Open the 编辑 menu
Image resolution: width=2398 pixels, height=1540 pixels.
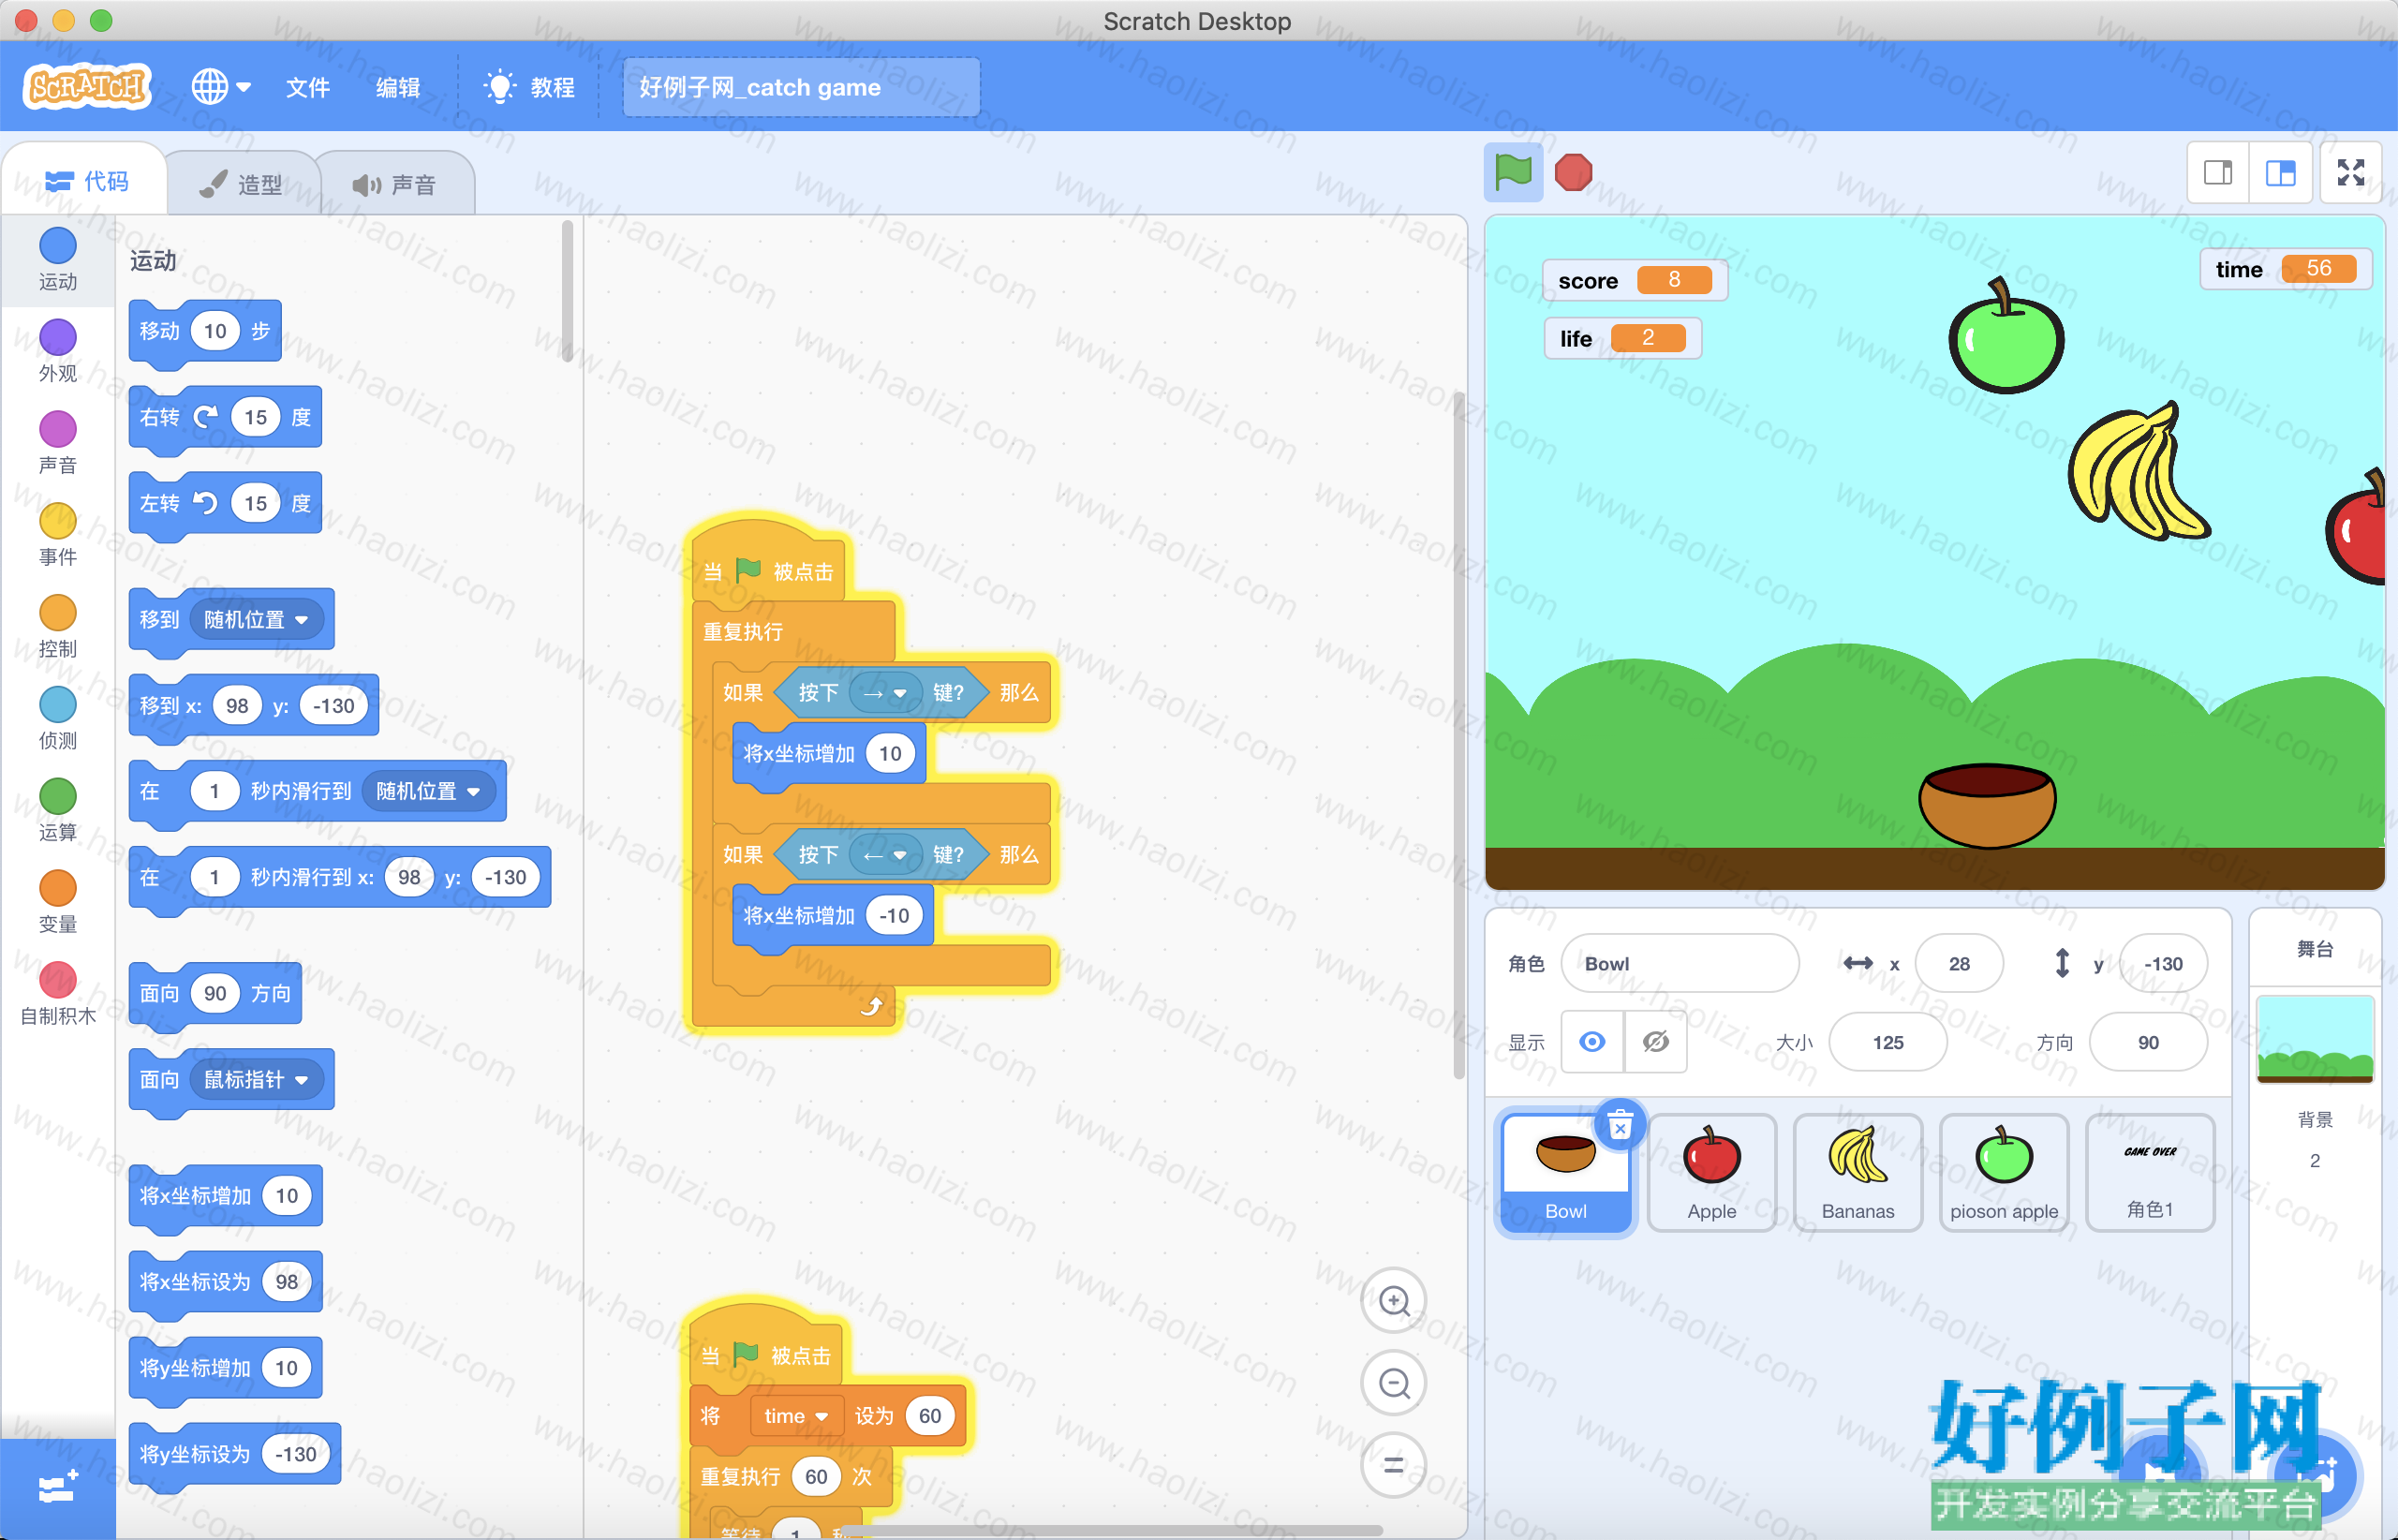(397, 87)
